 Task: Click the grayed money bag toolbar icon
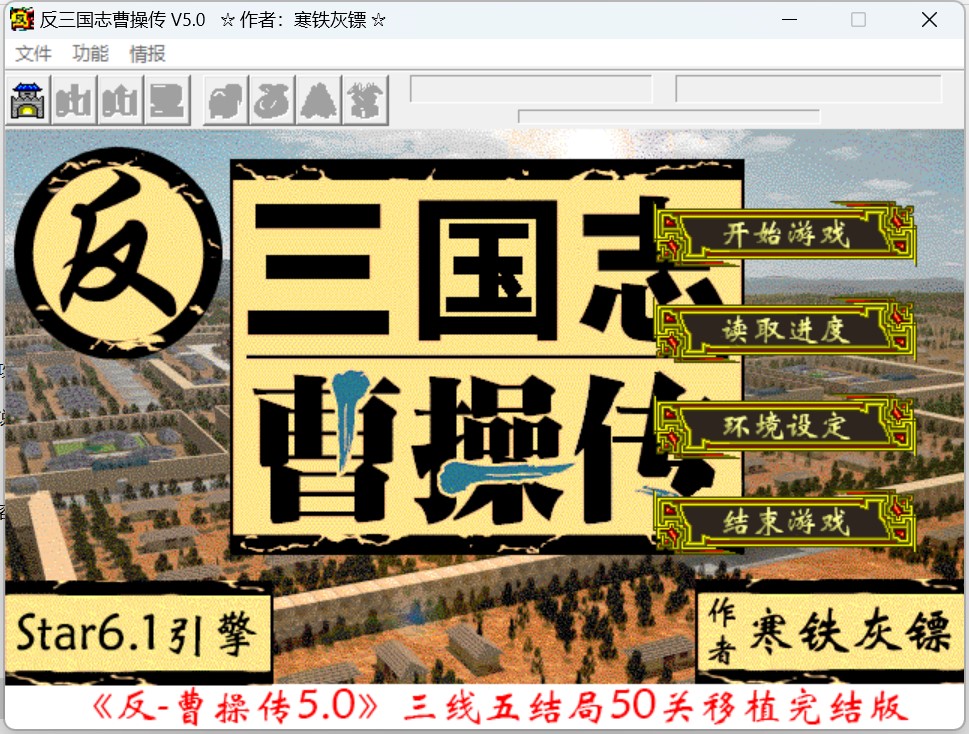(x=273, y=100)
